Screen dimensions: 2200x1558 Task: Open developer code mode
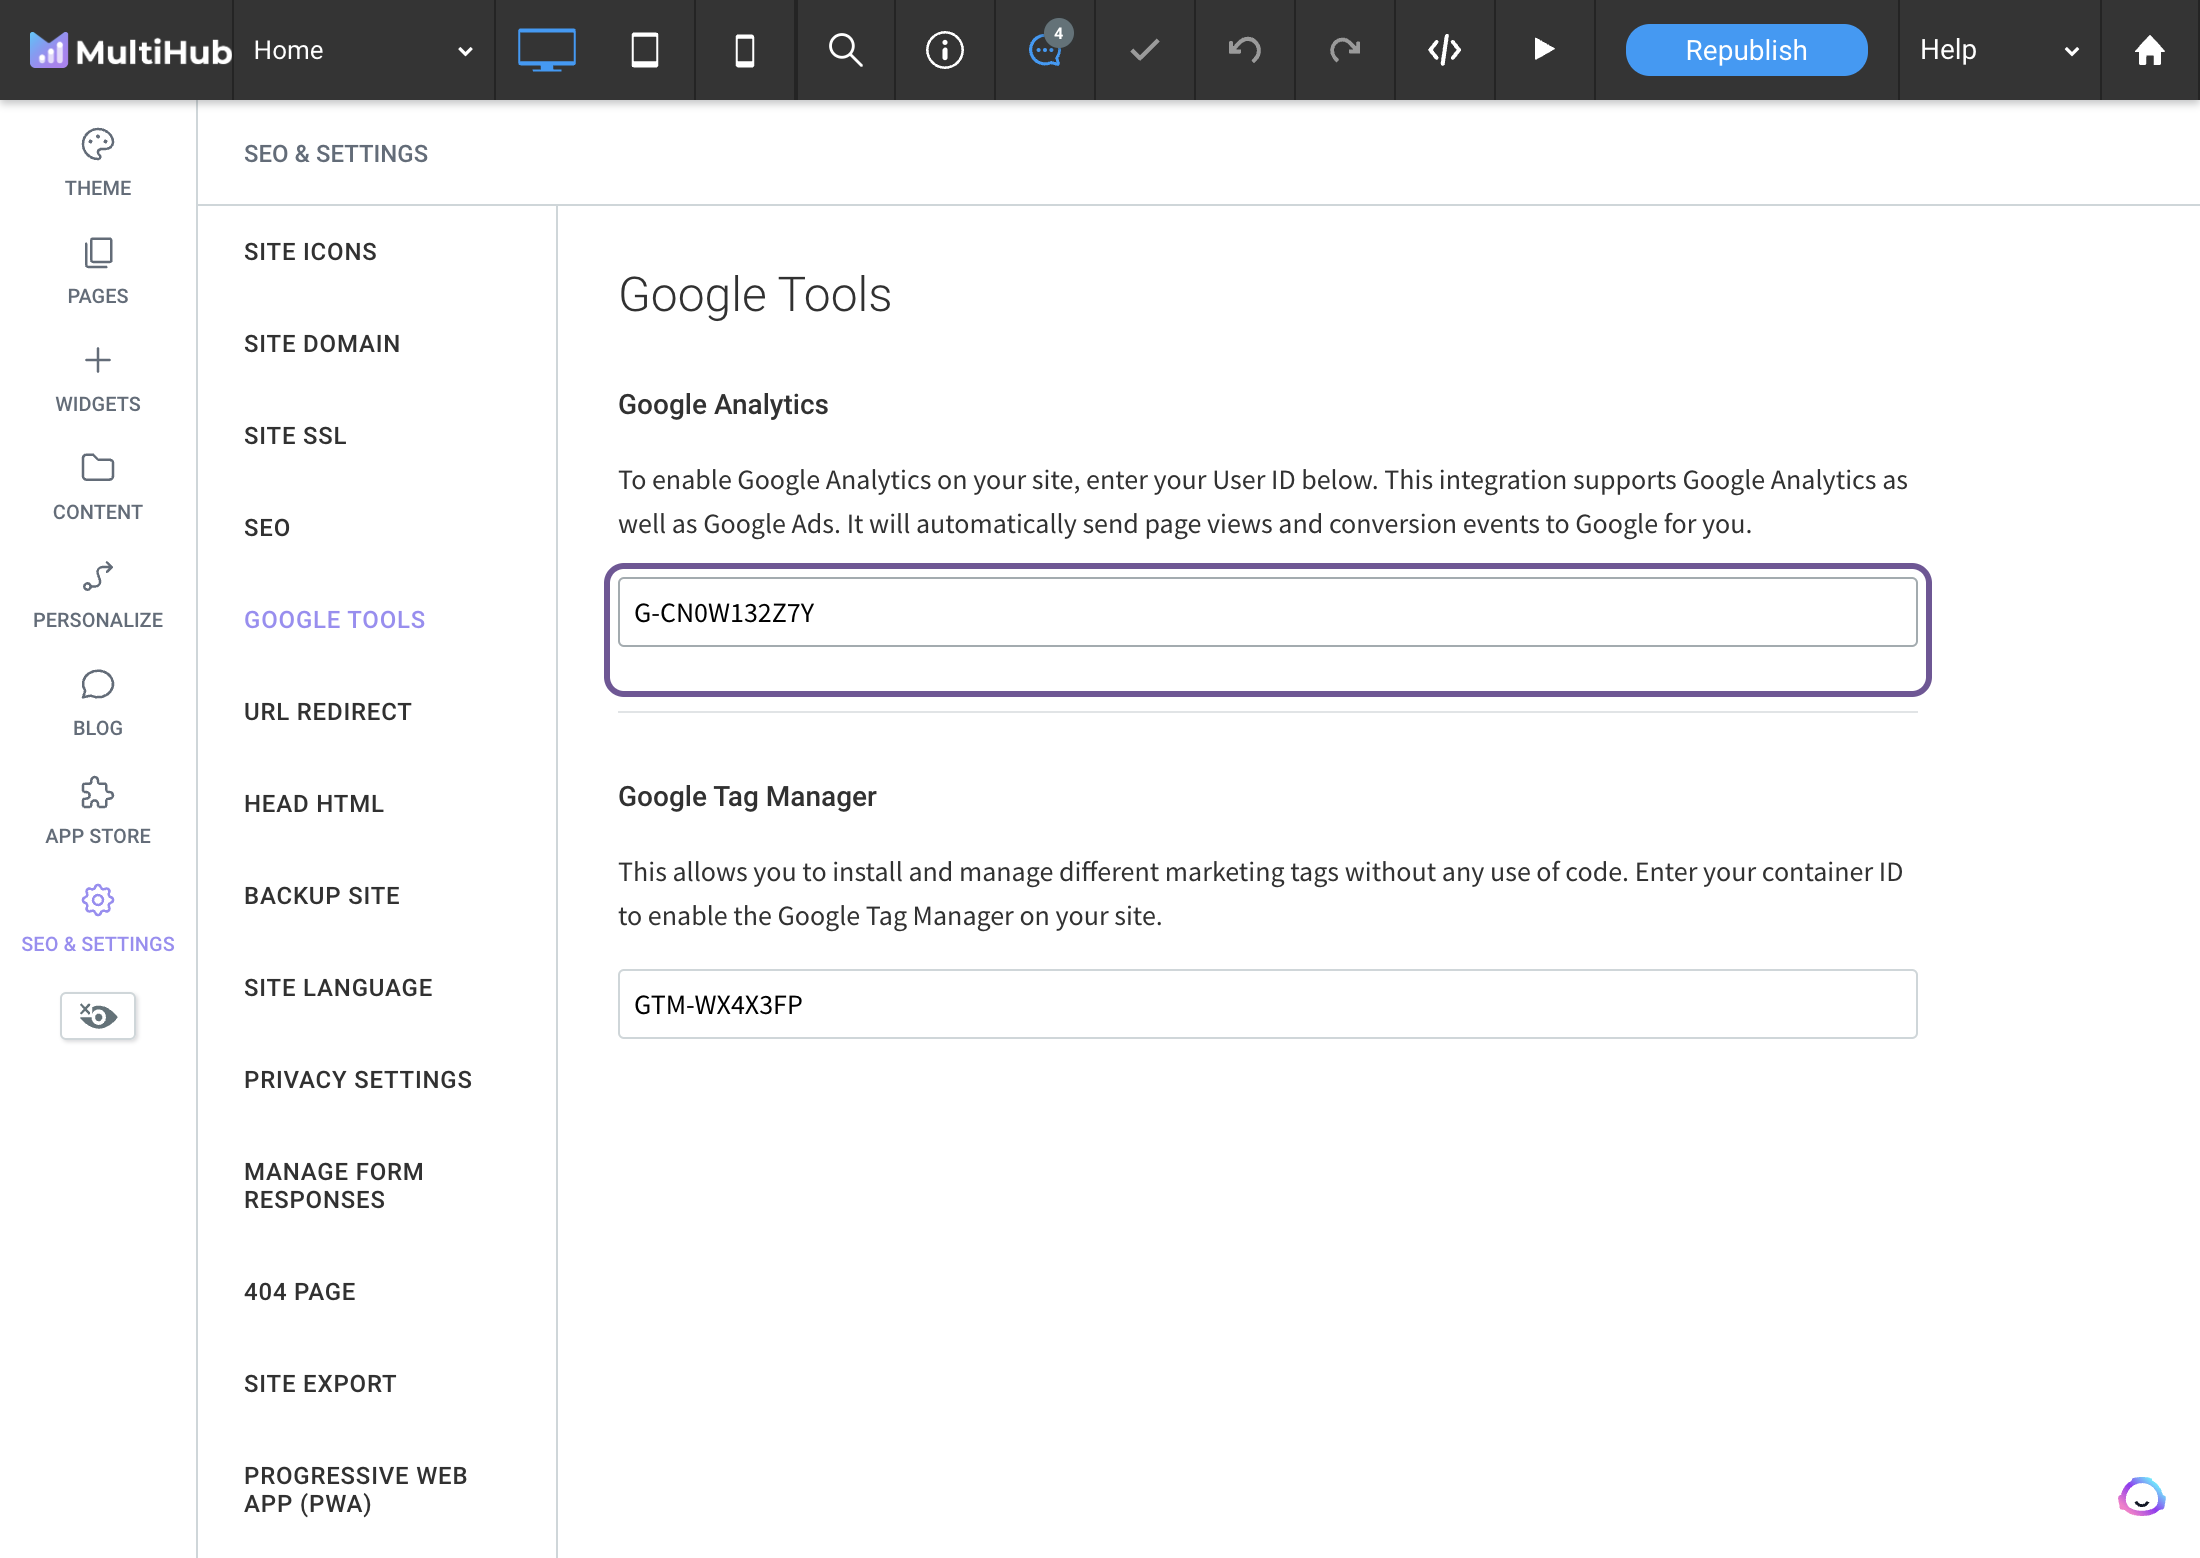pos(1445,50)
